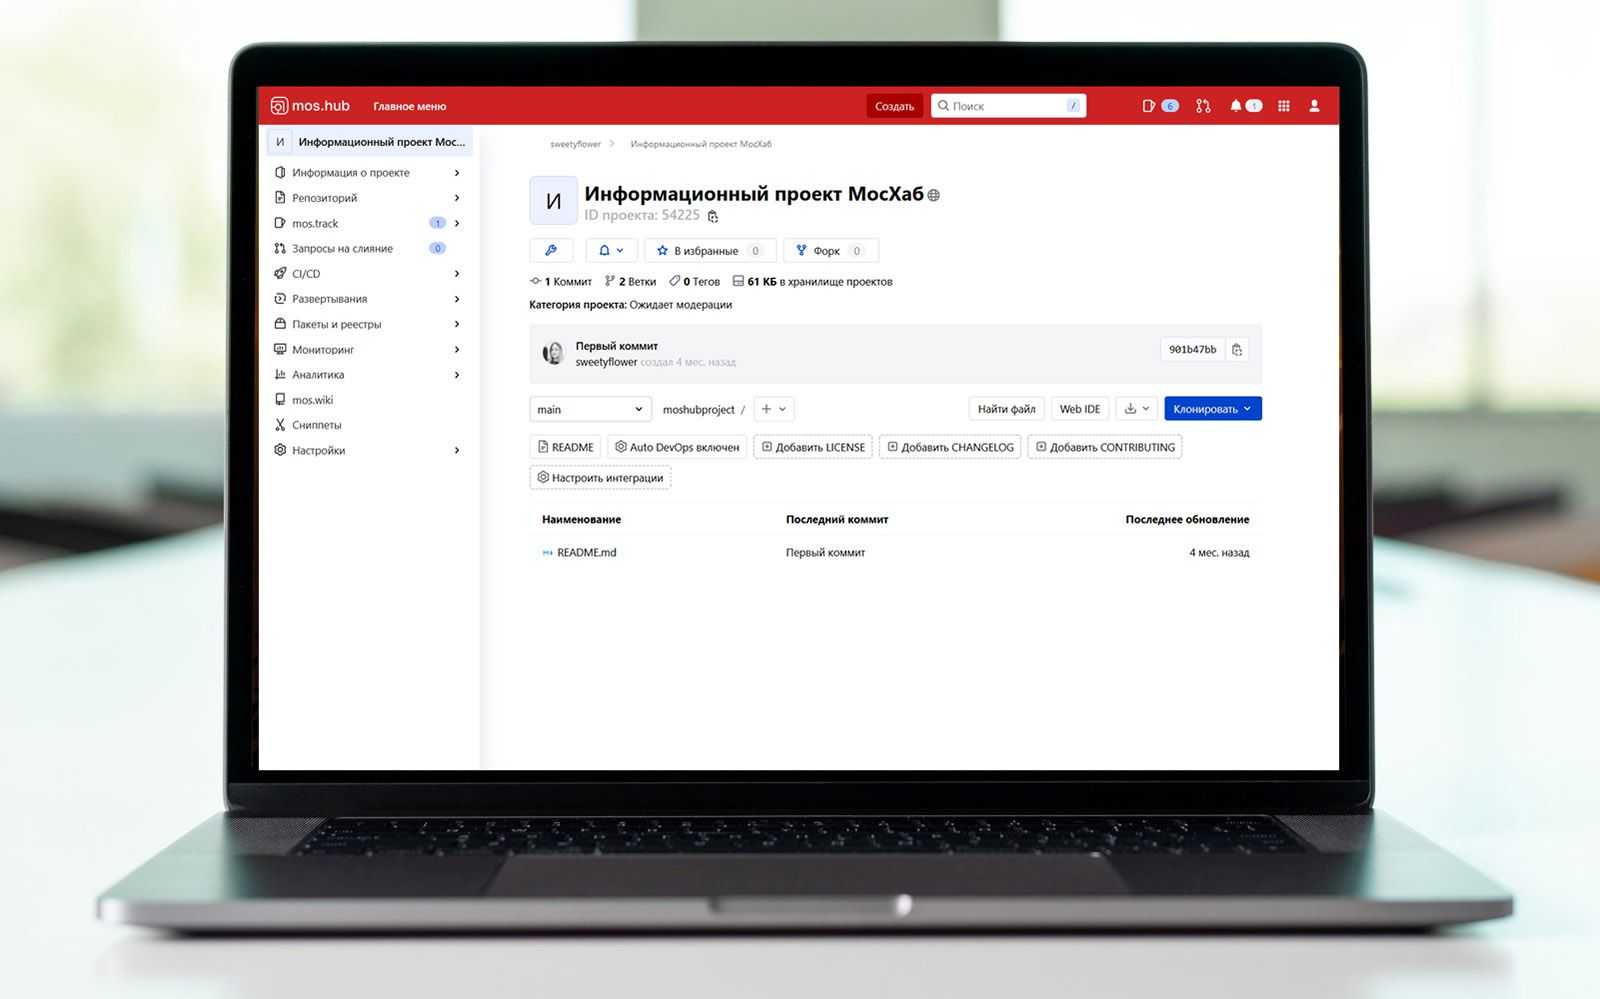Open merge requests icon in top bar
This screenshot has height=999, width=1600.
(1203, 106)
